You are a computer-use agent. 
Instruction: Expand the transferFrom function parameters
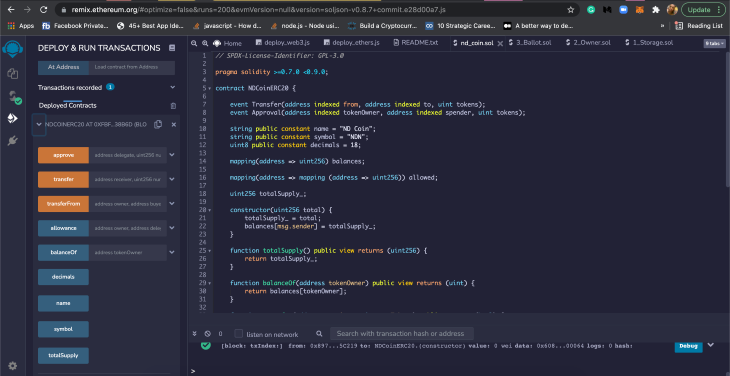[172, 203]
